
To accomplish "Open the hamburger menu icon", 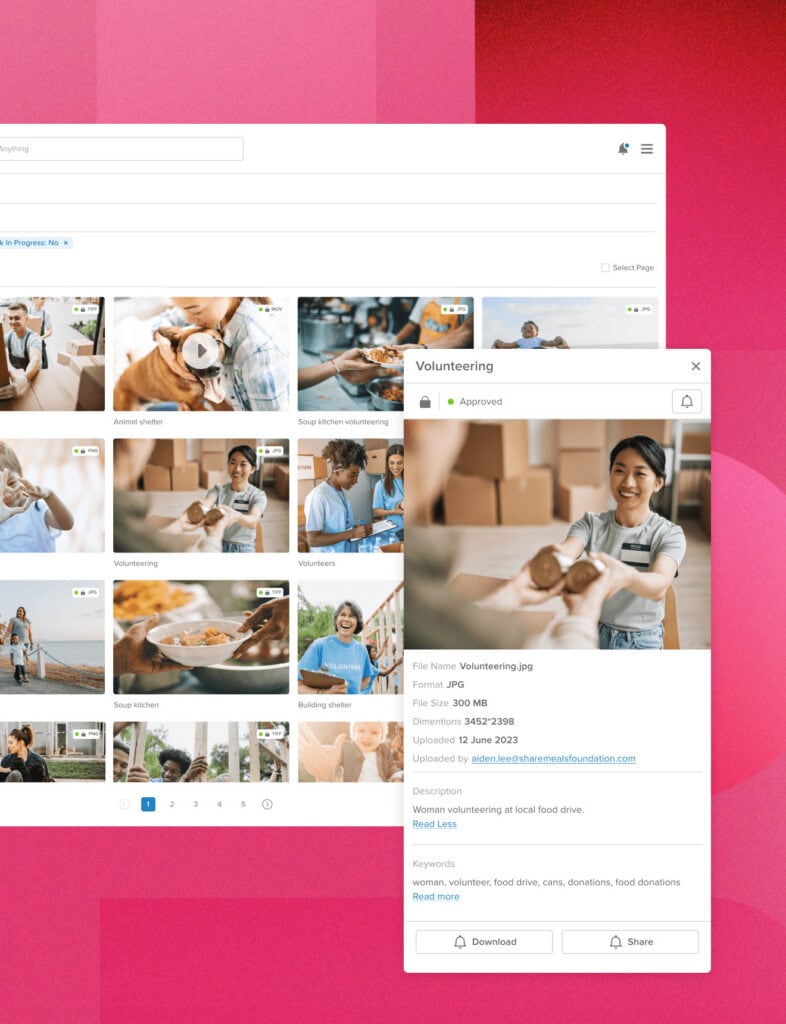I will coord(647,149).
